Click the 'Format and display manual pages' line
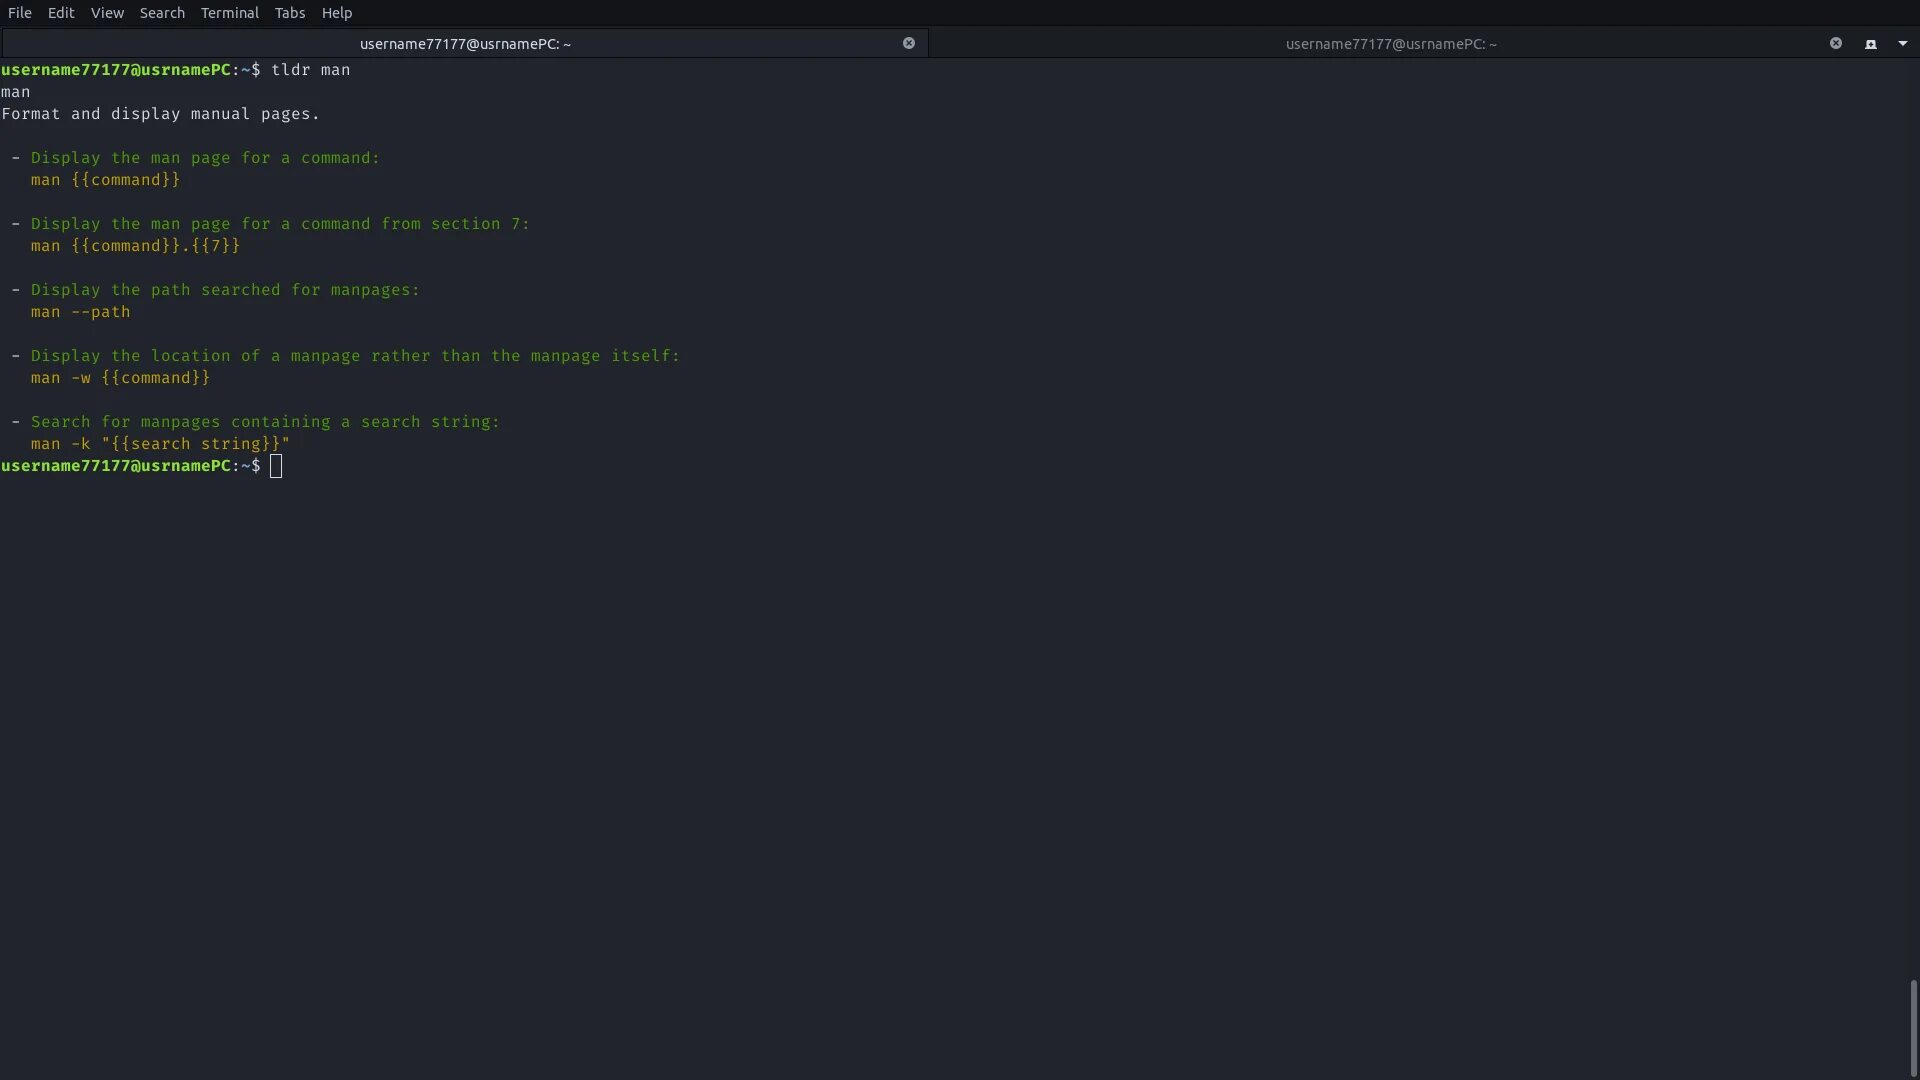Screen dimensions: 1920x1080 tap(160, 114)
